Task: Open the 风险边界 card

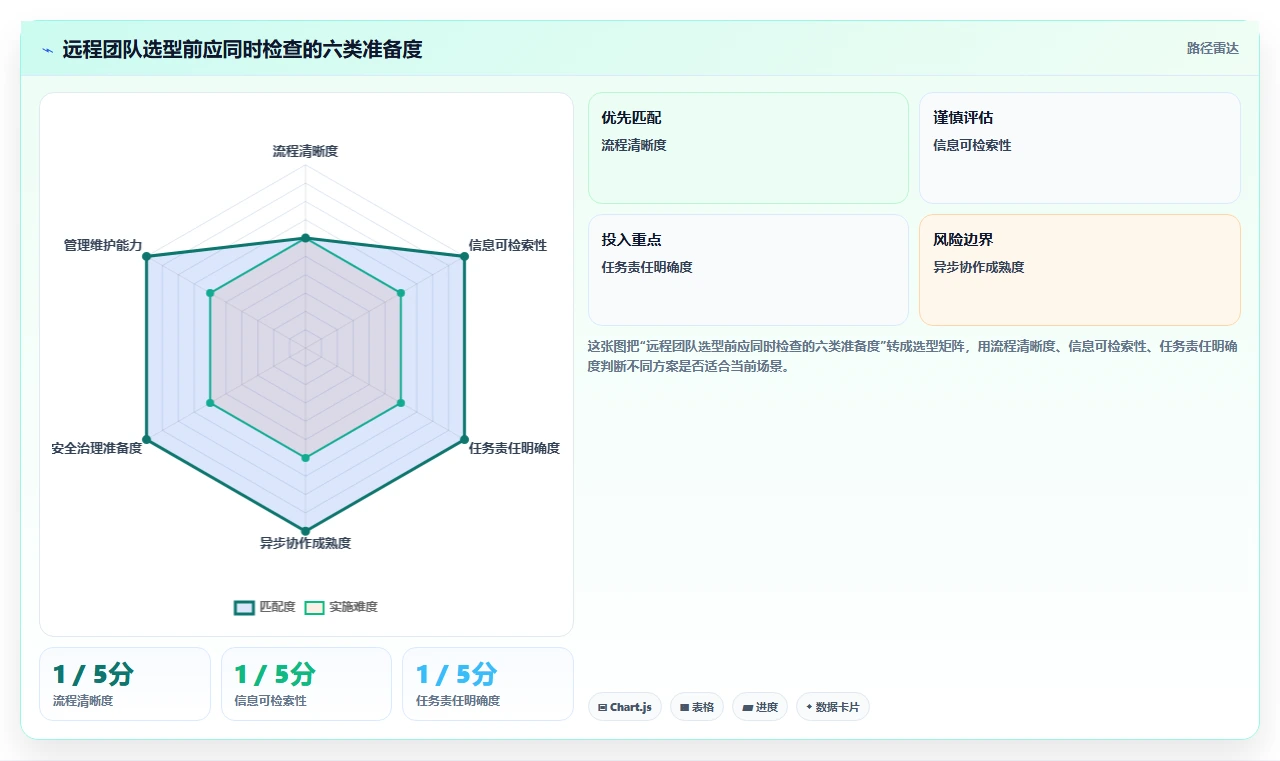Action: (x=1080, y=270)
